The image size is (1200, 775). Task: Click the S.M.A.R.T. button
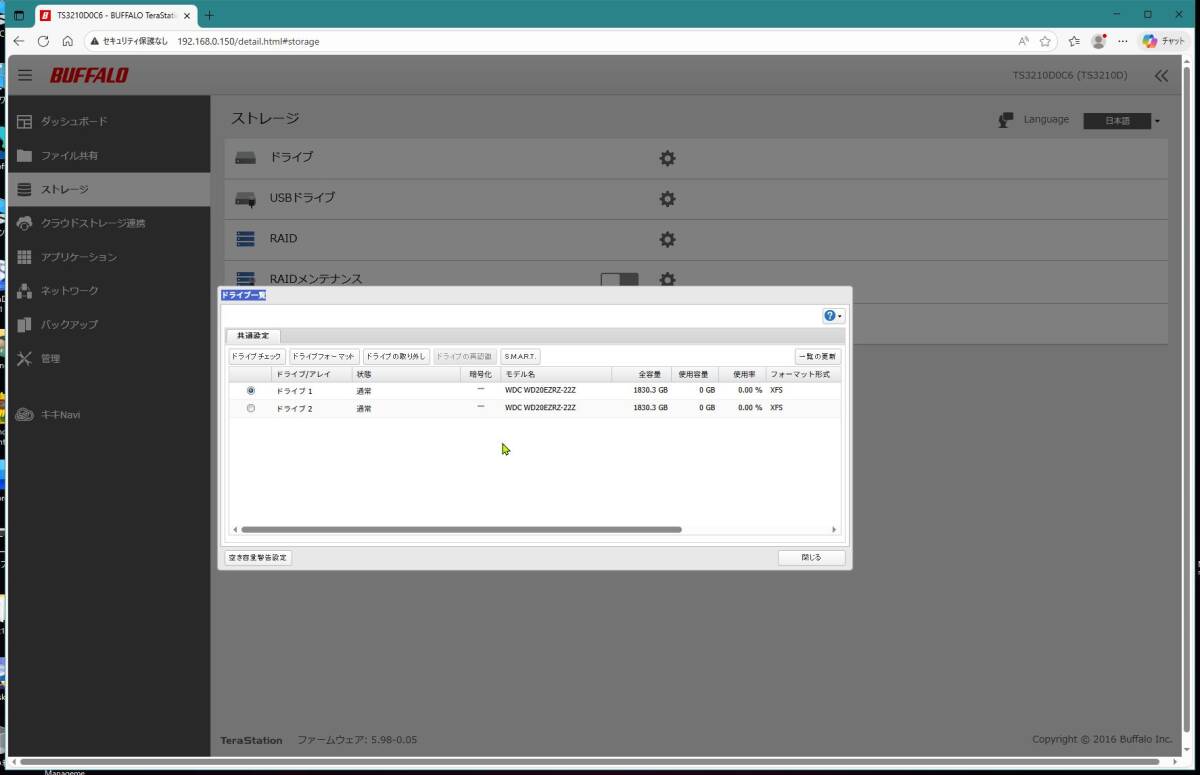pos(520,356)
